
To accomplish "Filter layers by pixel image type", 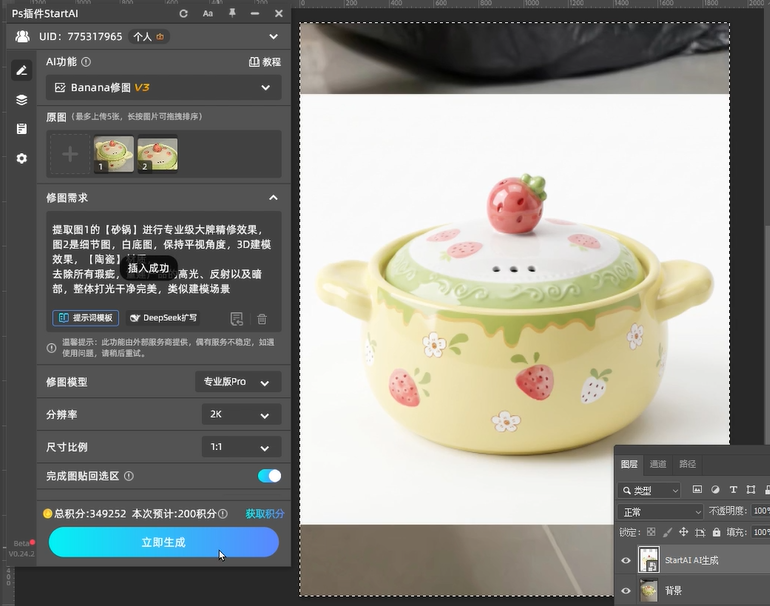I will (697, 490).
